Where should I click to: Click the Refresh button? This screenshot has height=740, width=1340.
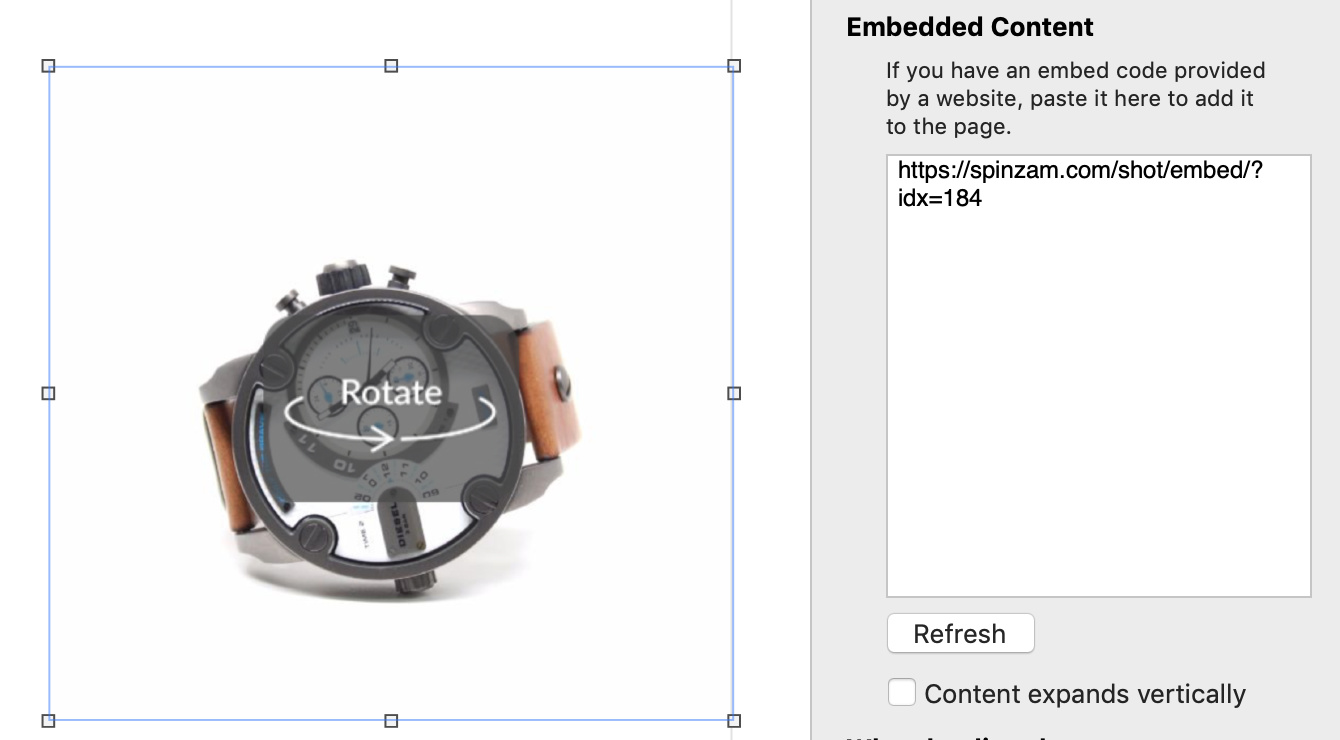[960, 634]
